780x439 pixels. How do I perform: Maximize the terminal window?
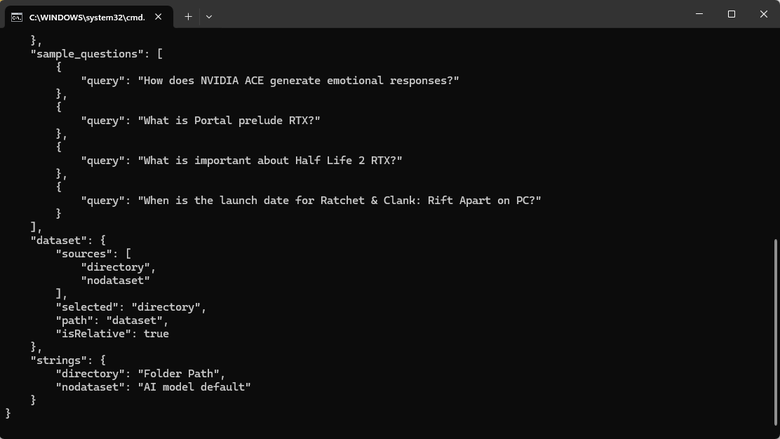[x=731, y=14]
